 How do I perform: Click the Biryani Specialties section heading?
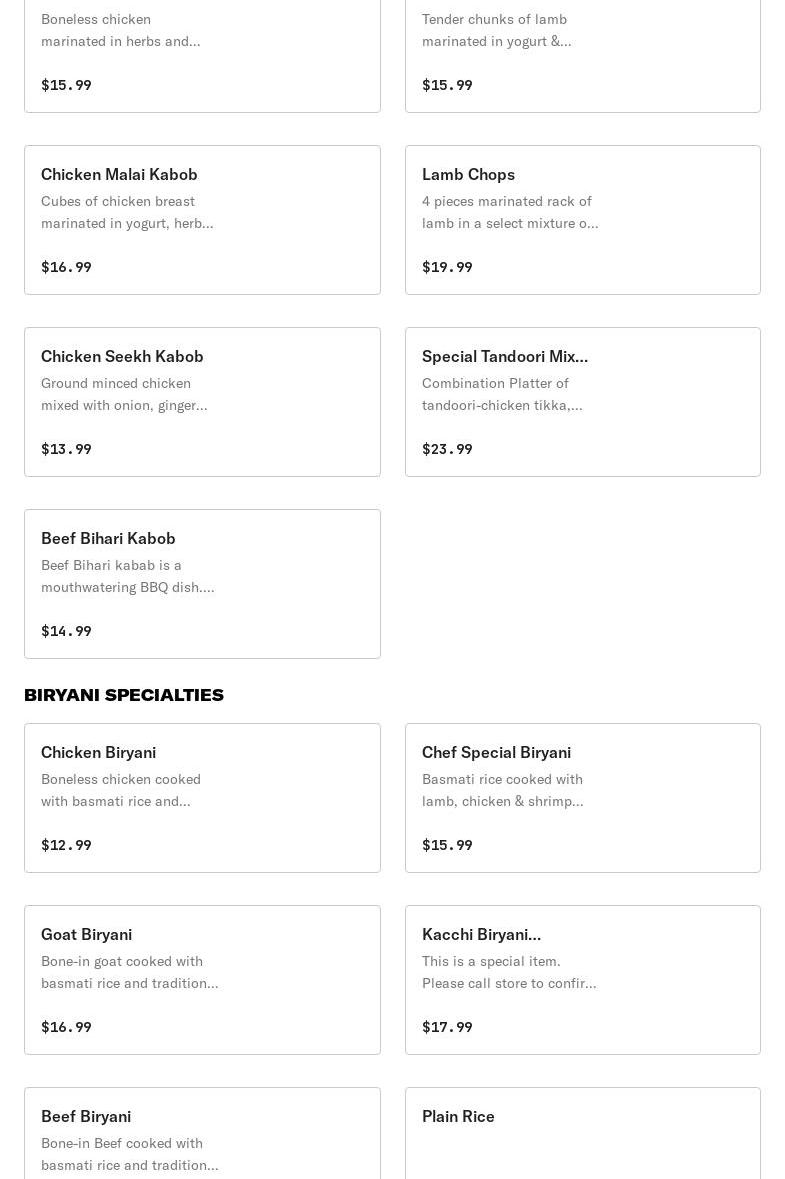click(124, 695)
